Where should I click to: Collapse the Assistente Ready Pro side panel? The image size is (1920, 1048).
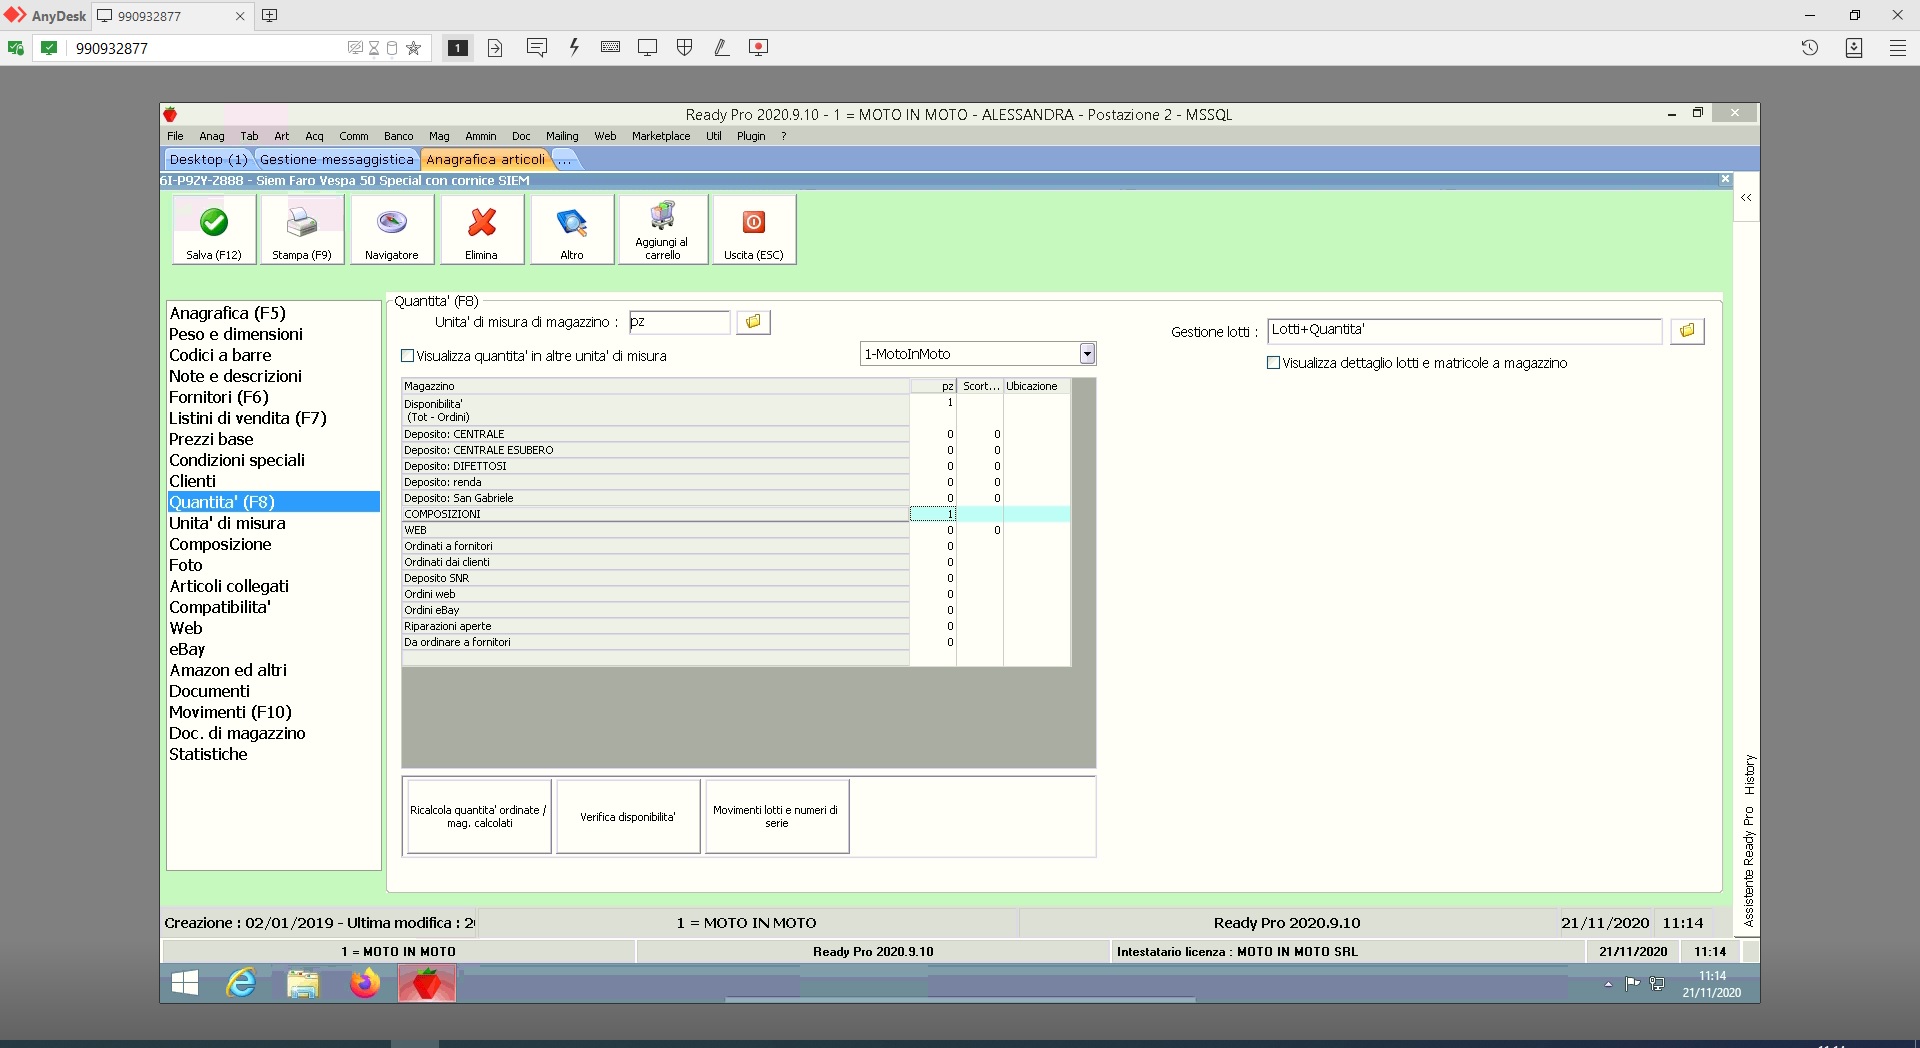point(1746,198)
